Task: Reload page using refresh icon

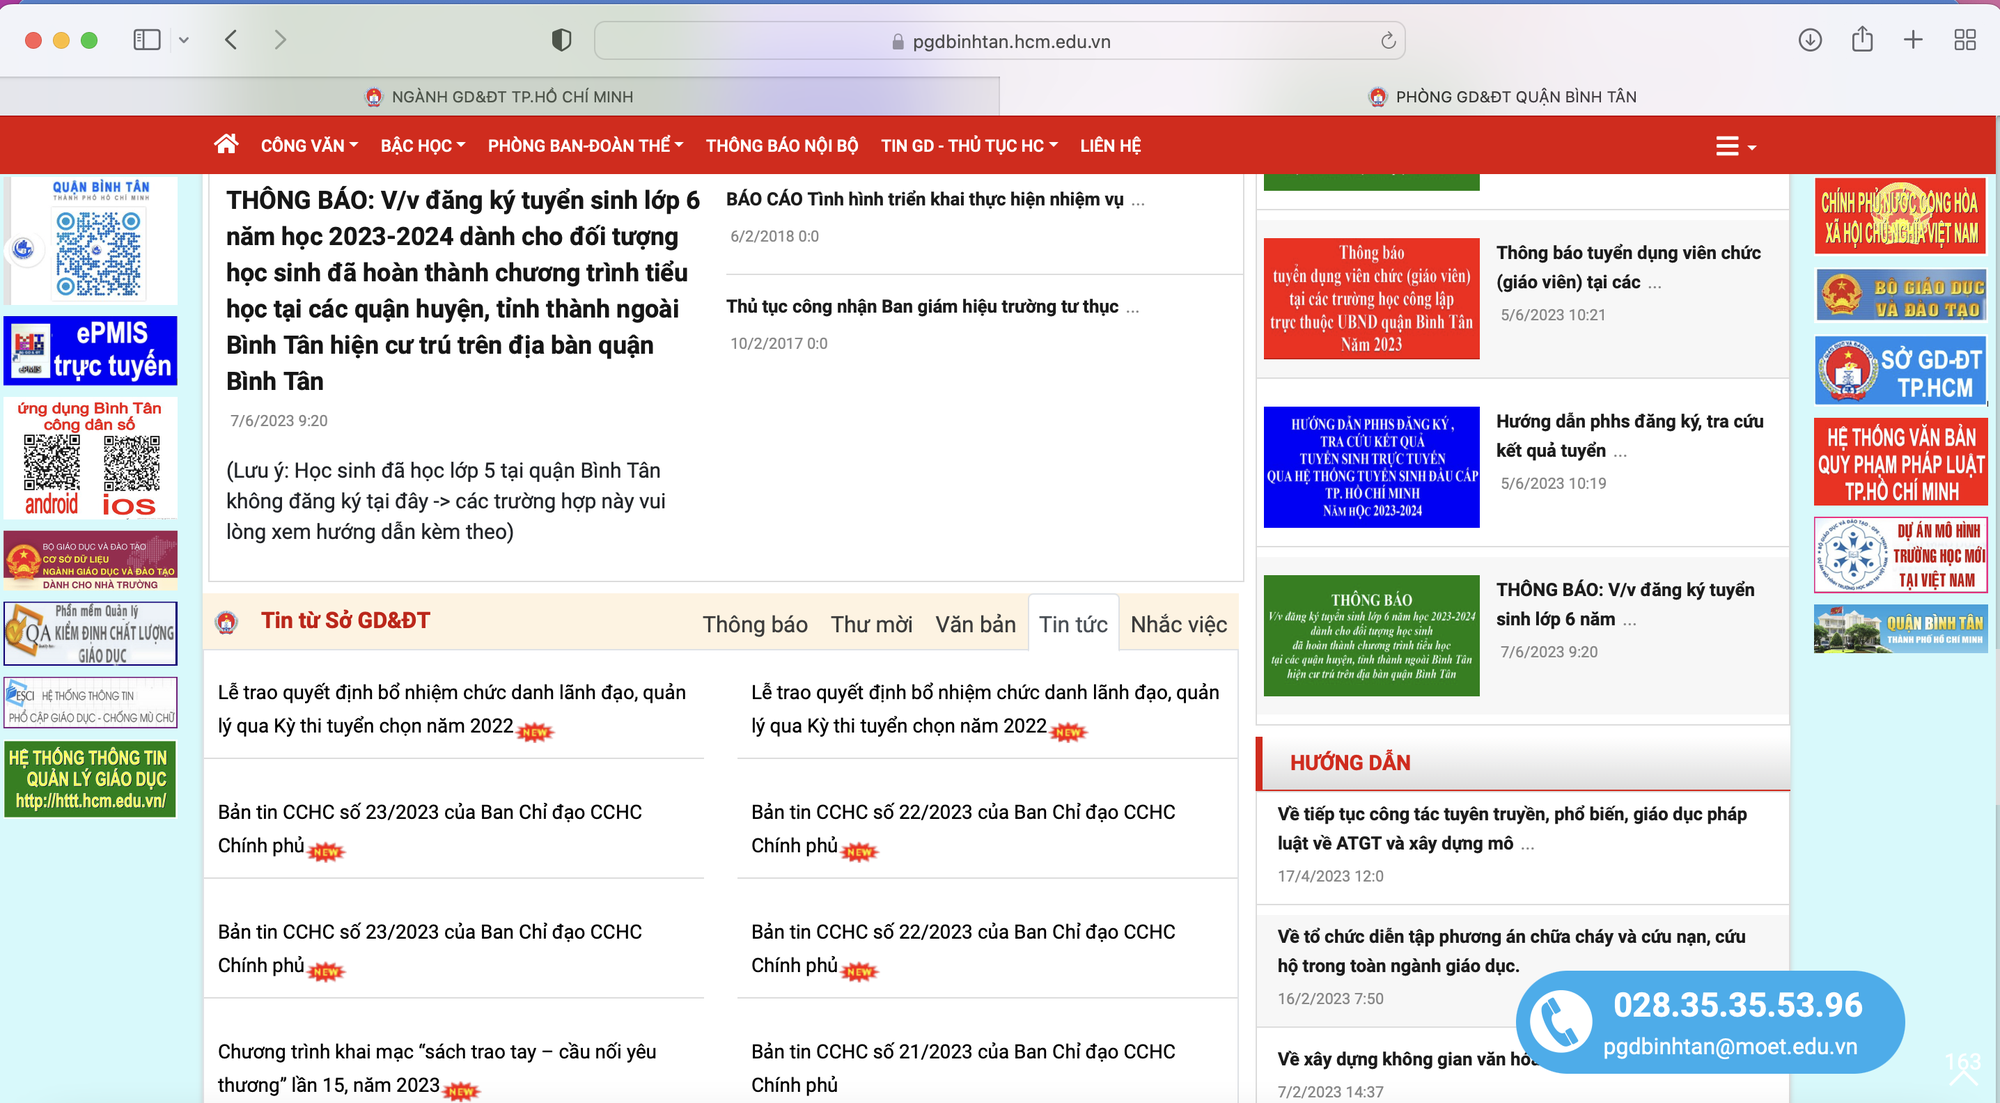Action: click(1388, 41)
